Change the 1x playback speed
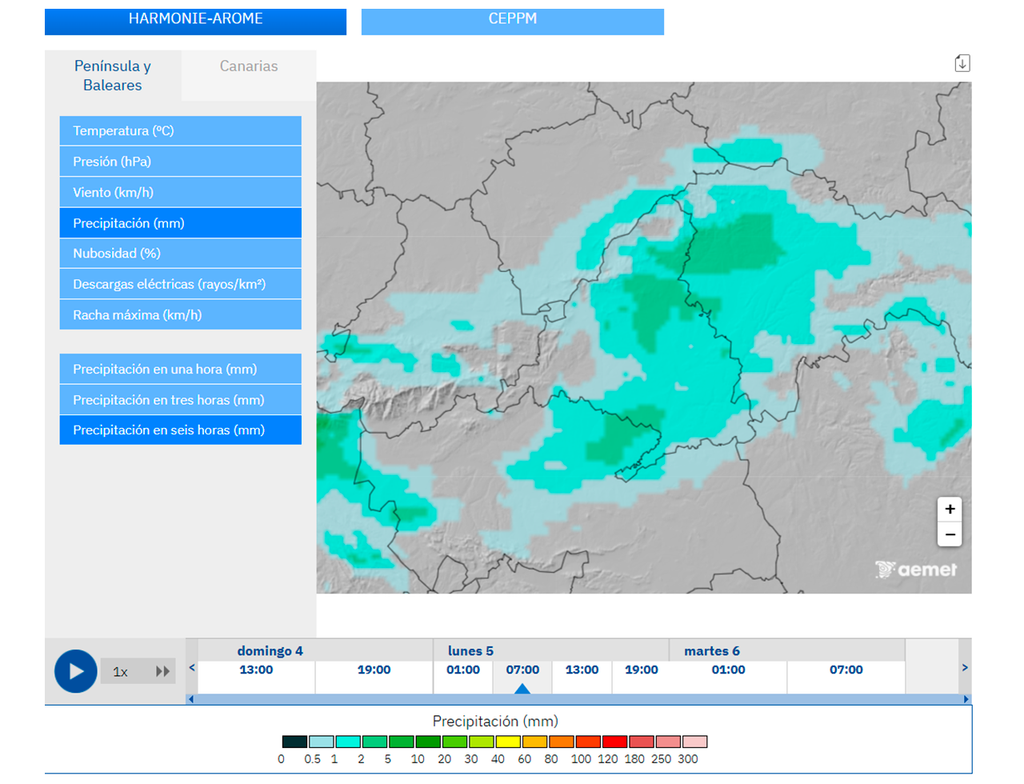Screen dimensions: 1024x784 121,672
